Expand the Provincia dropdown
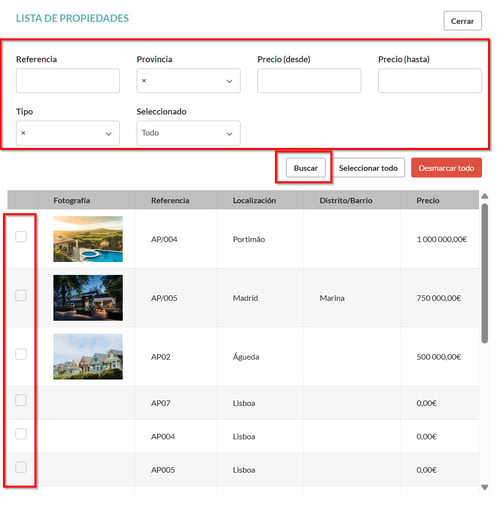 tap(229, 81)
